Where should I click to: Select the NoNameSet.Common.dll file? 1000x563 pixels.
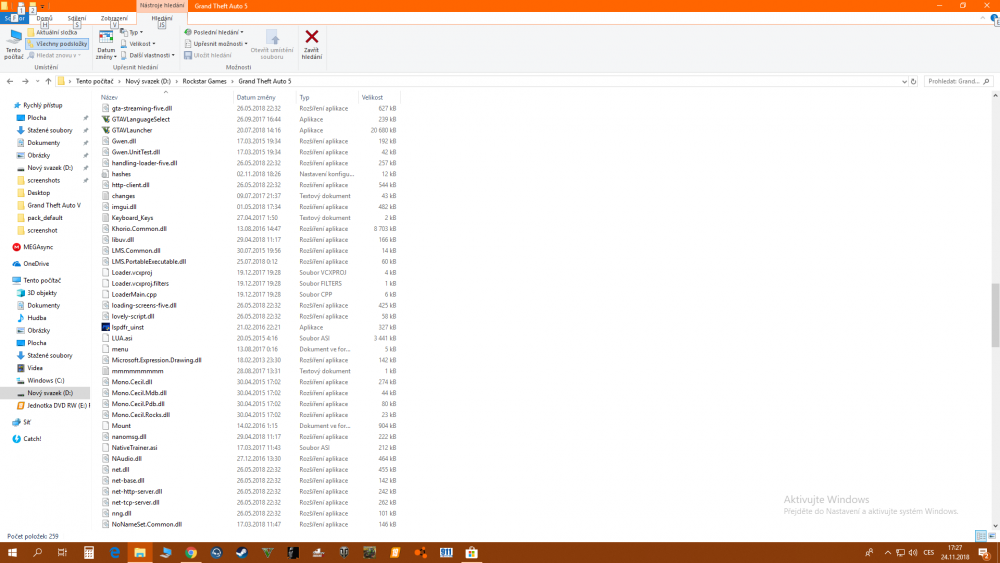coord(147,524)
